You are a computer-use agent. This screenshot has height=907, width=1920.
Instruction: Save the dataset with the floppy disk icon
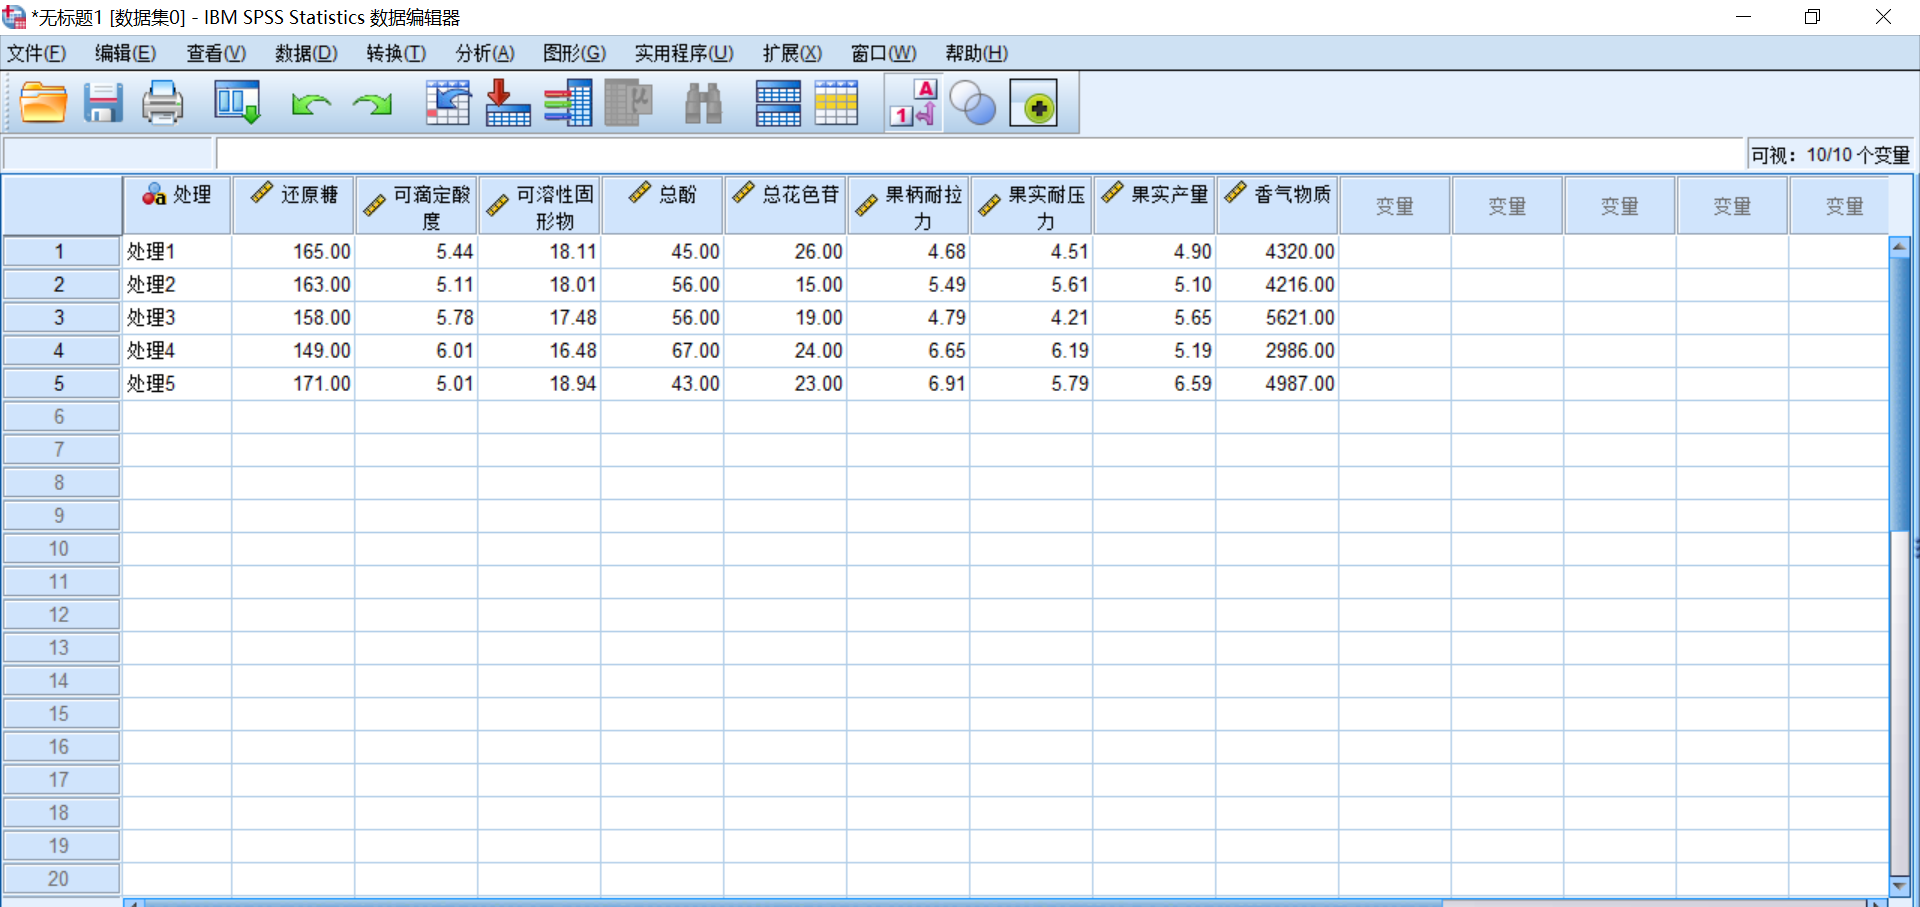tap(102, 104)
